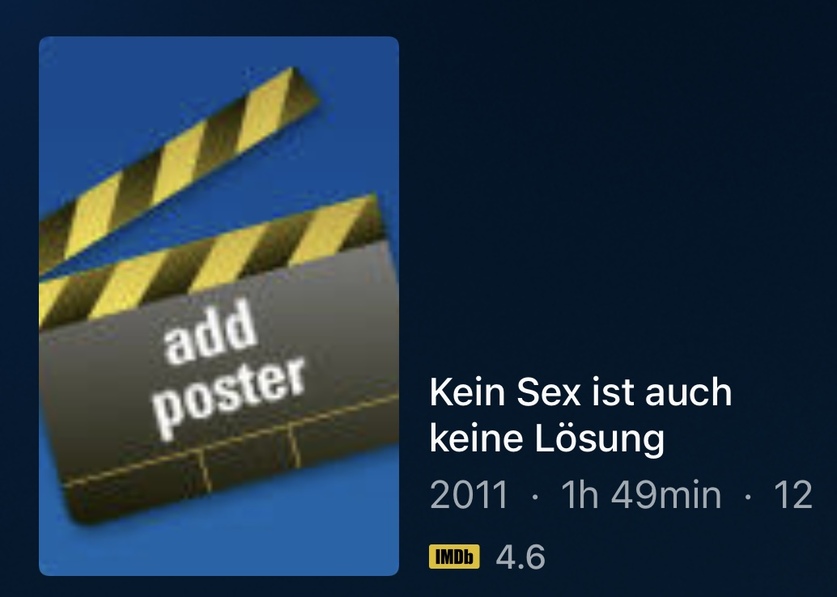Click the word "poster" on the slate
The width and height of the screenshot is (837, 597).
[228, 397]
